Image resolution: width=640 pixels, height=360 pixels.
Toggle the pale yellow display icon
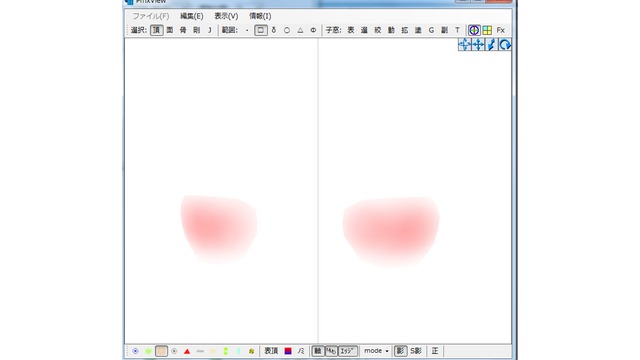[213, 351]
